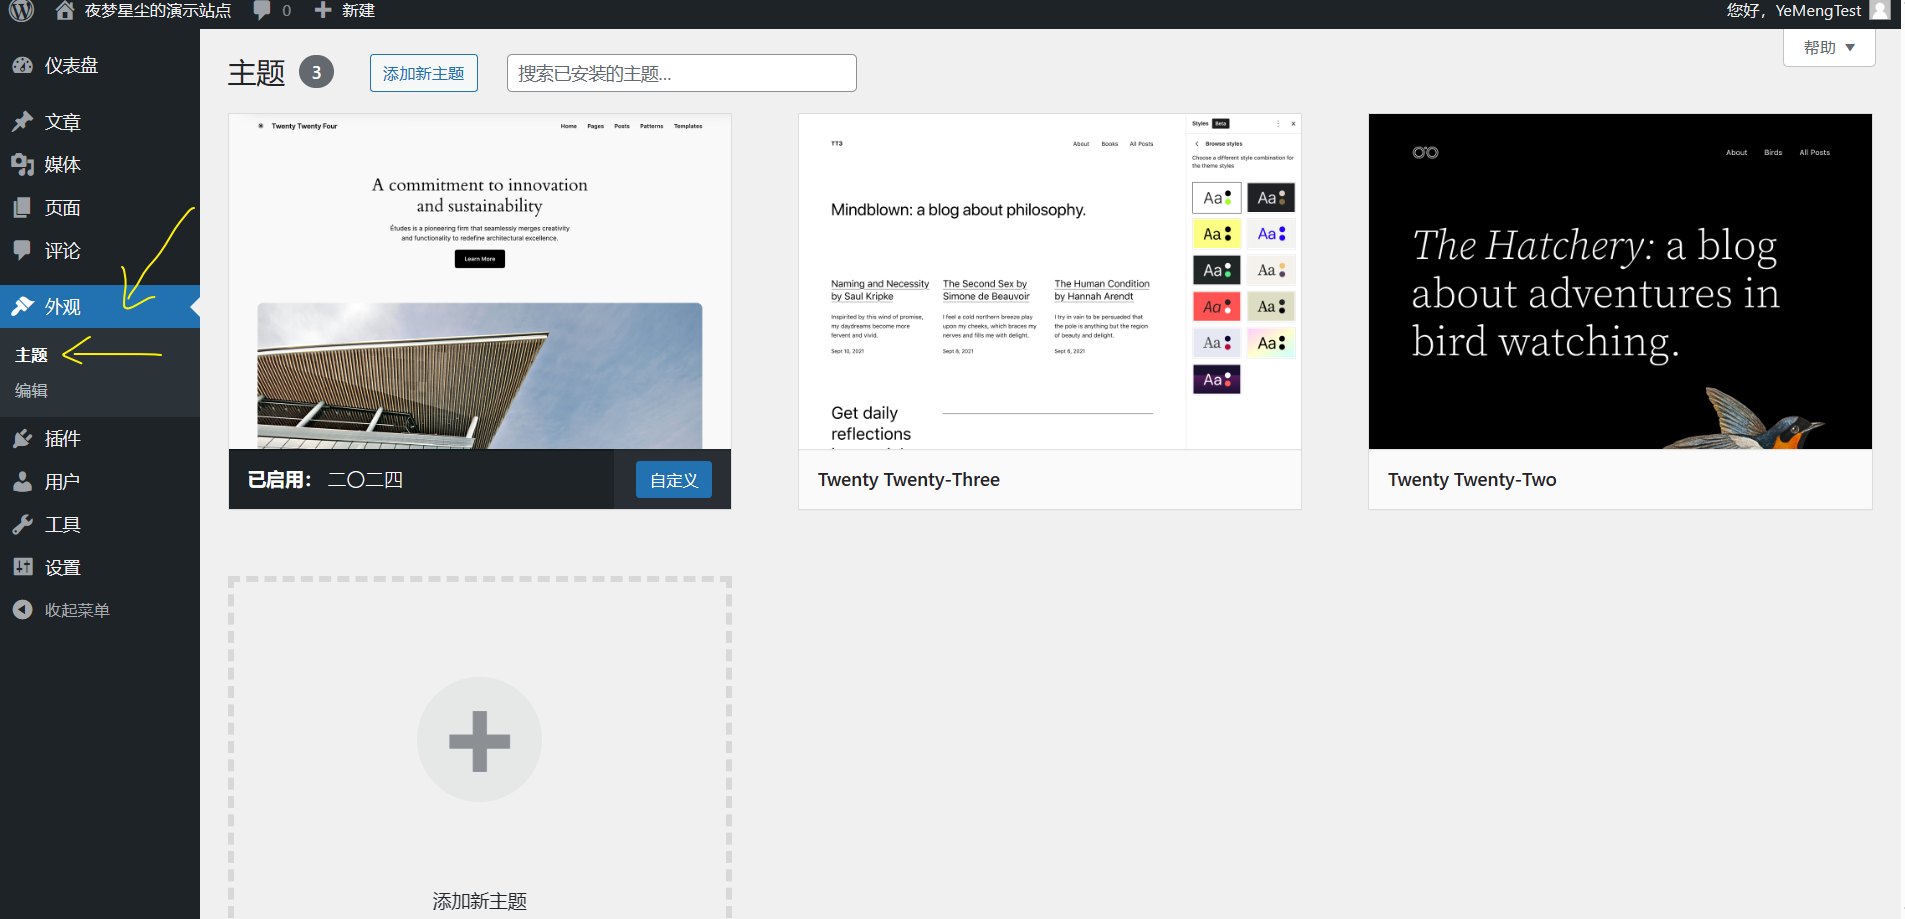Open the site home icon in admin bar
This screenshot has width=1905, height=919.
click(65, 11)
